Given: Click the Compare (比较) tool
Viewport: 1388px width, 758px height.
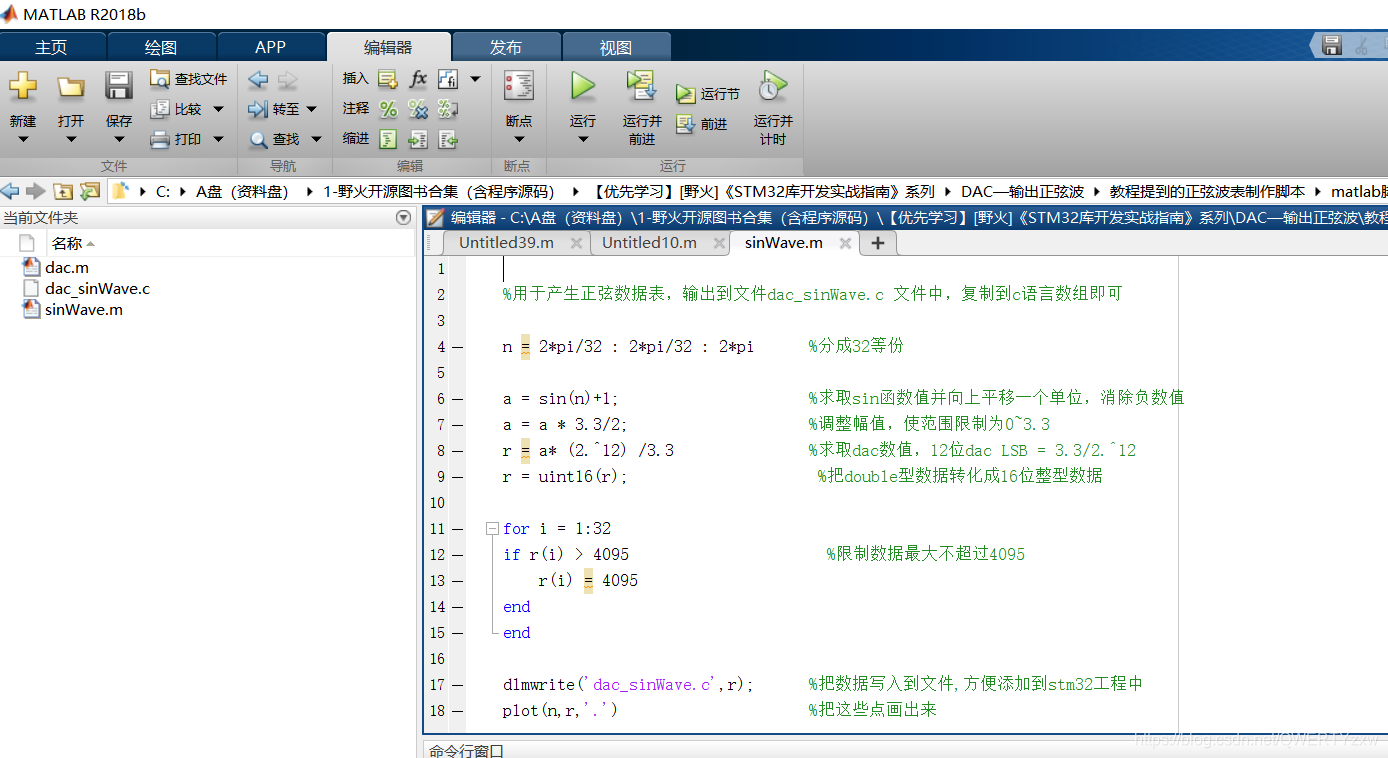Looking at the screenshot, I should 176,109.
